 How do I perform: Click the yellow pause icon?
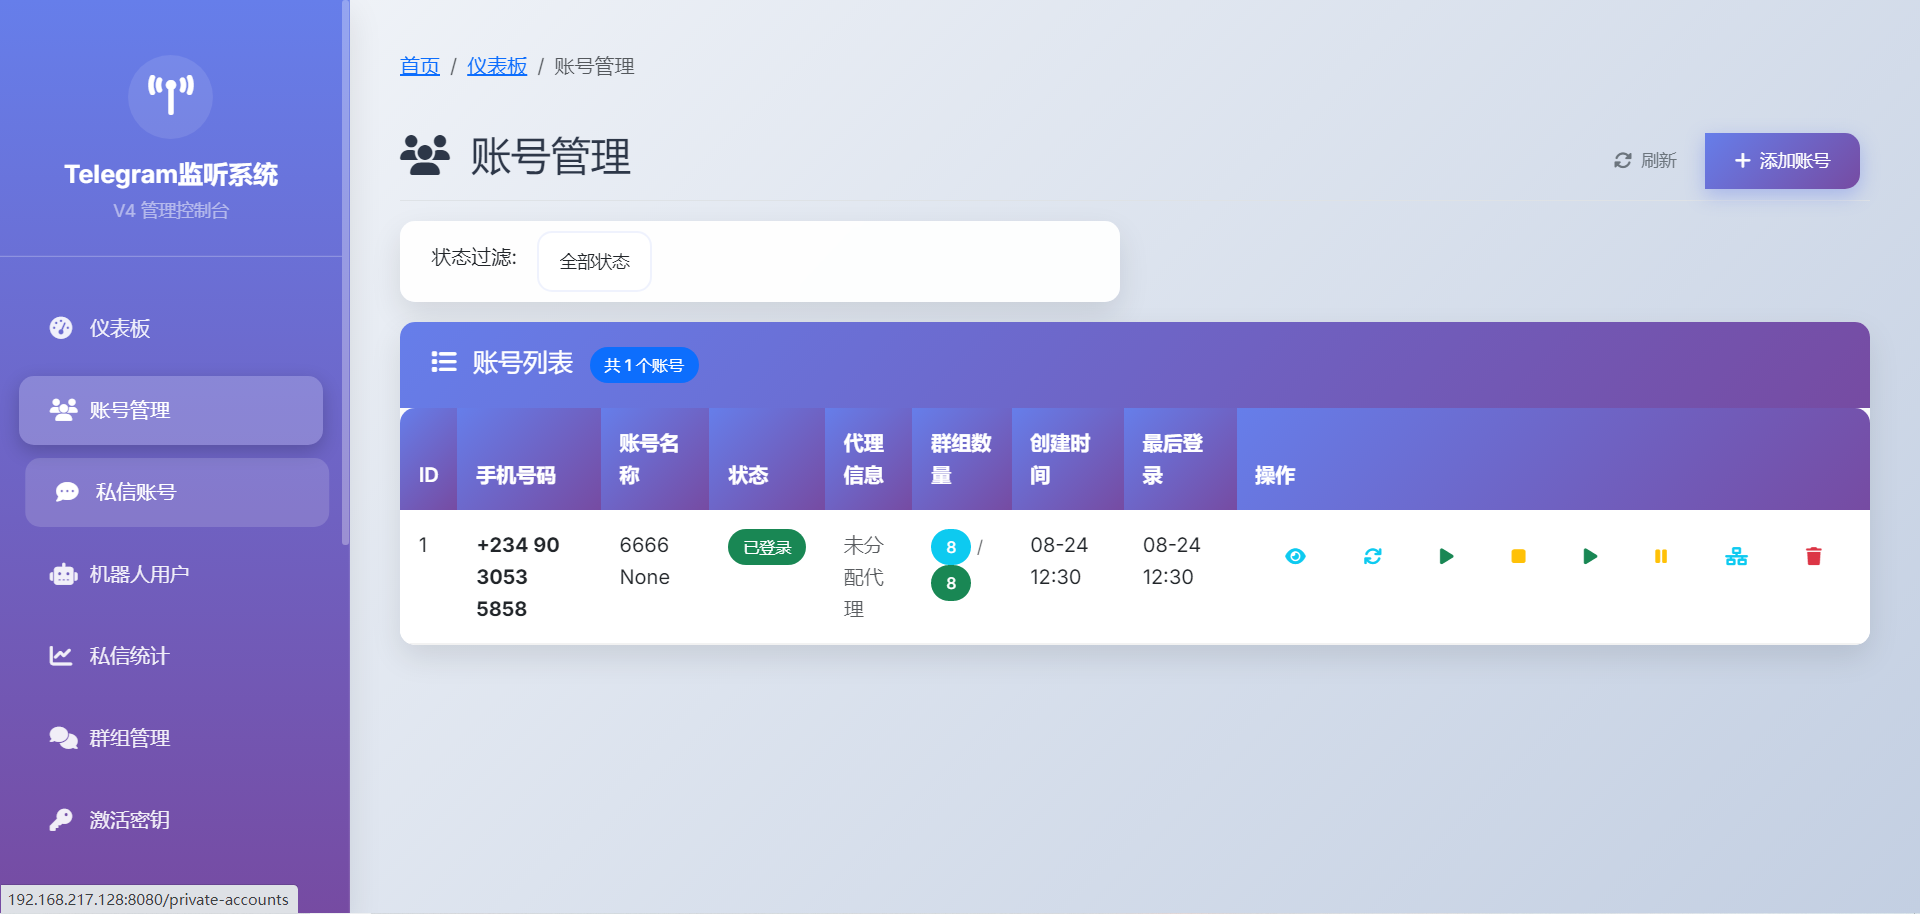(x=1661, y=556)
